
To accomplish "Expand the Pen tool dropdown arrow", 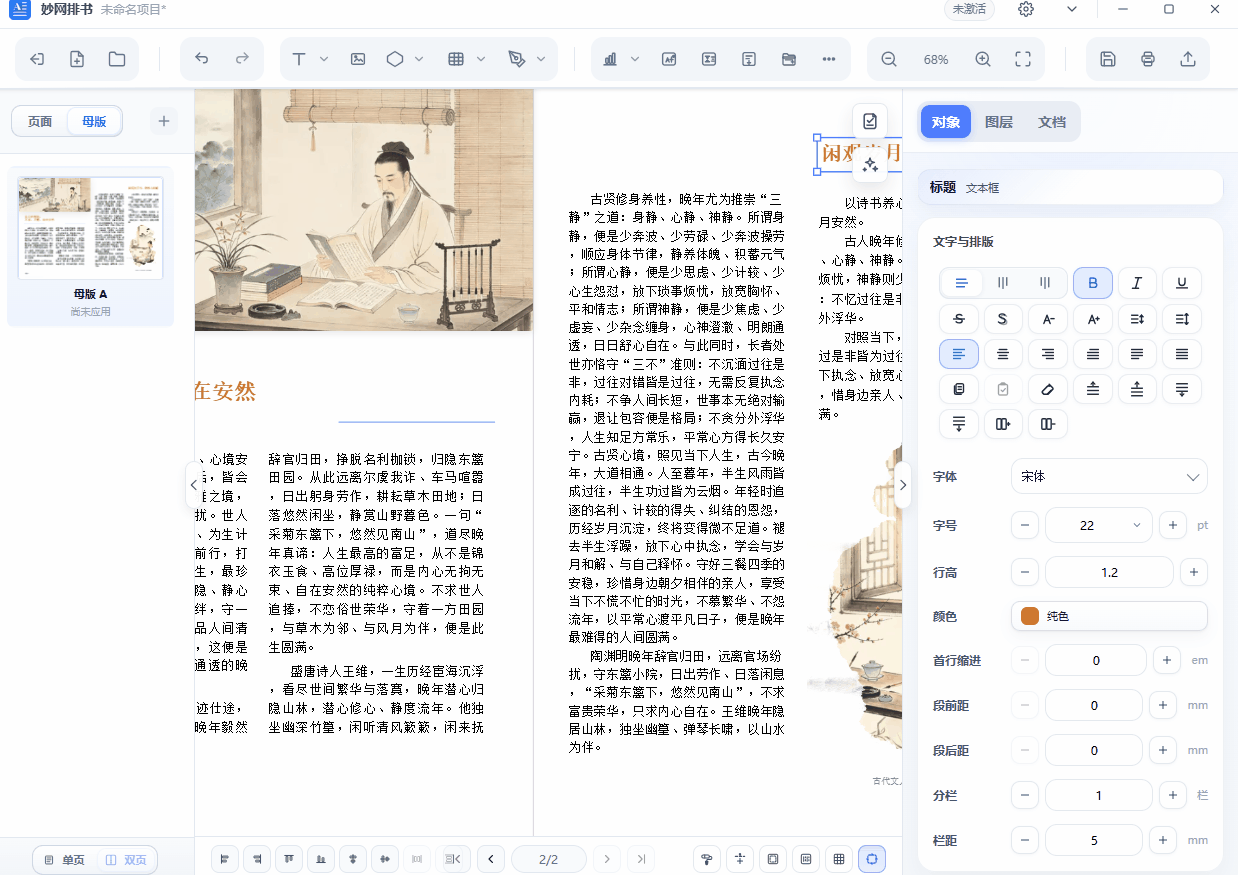I will [x=542, y=59].
